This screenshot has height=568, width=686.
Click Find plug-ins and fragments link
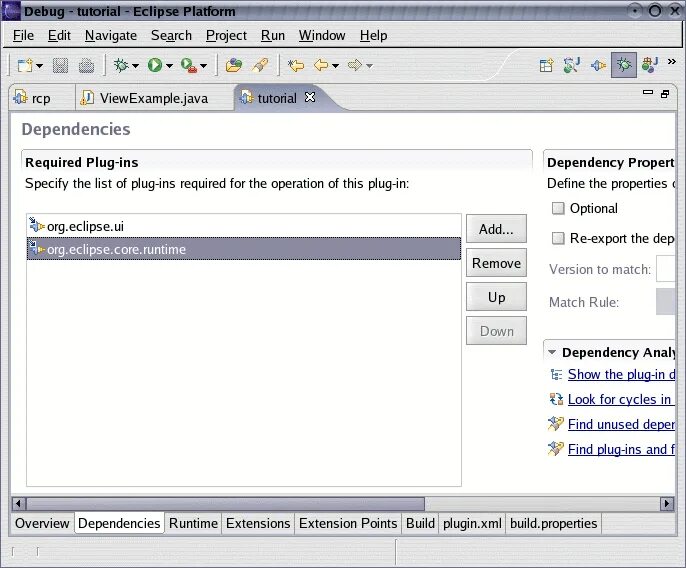[x=621, y=449]
